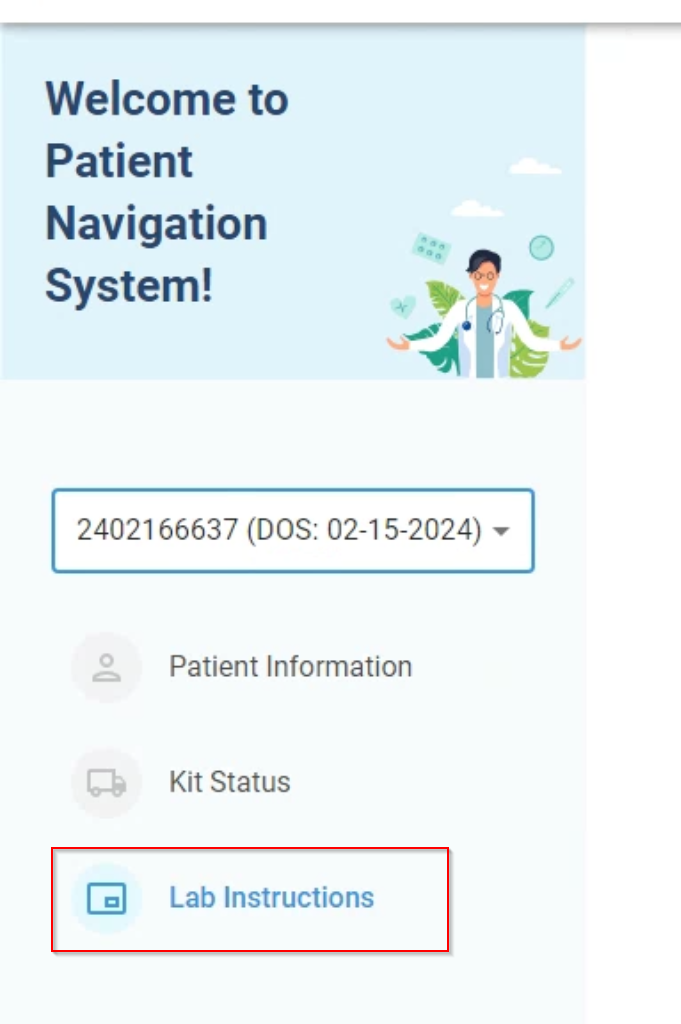
Task: Click the Kit Status truck icon
Action: (106, 782)
